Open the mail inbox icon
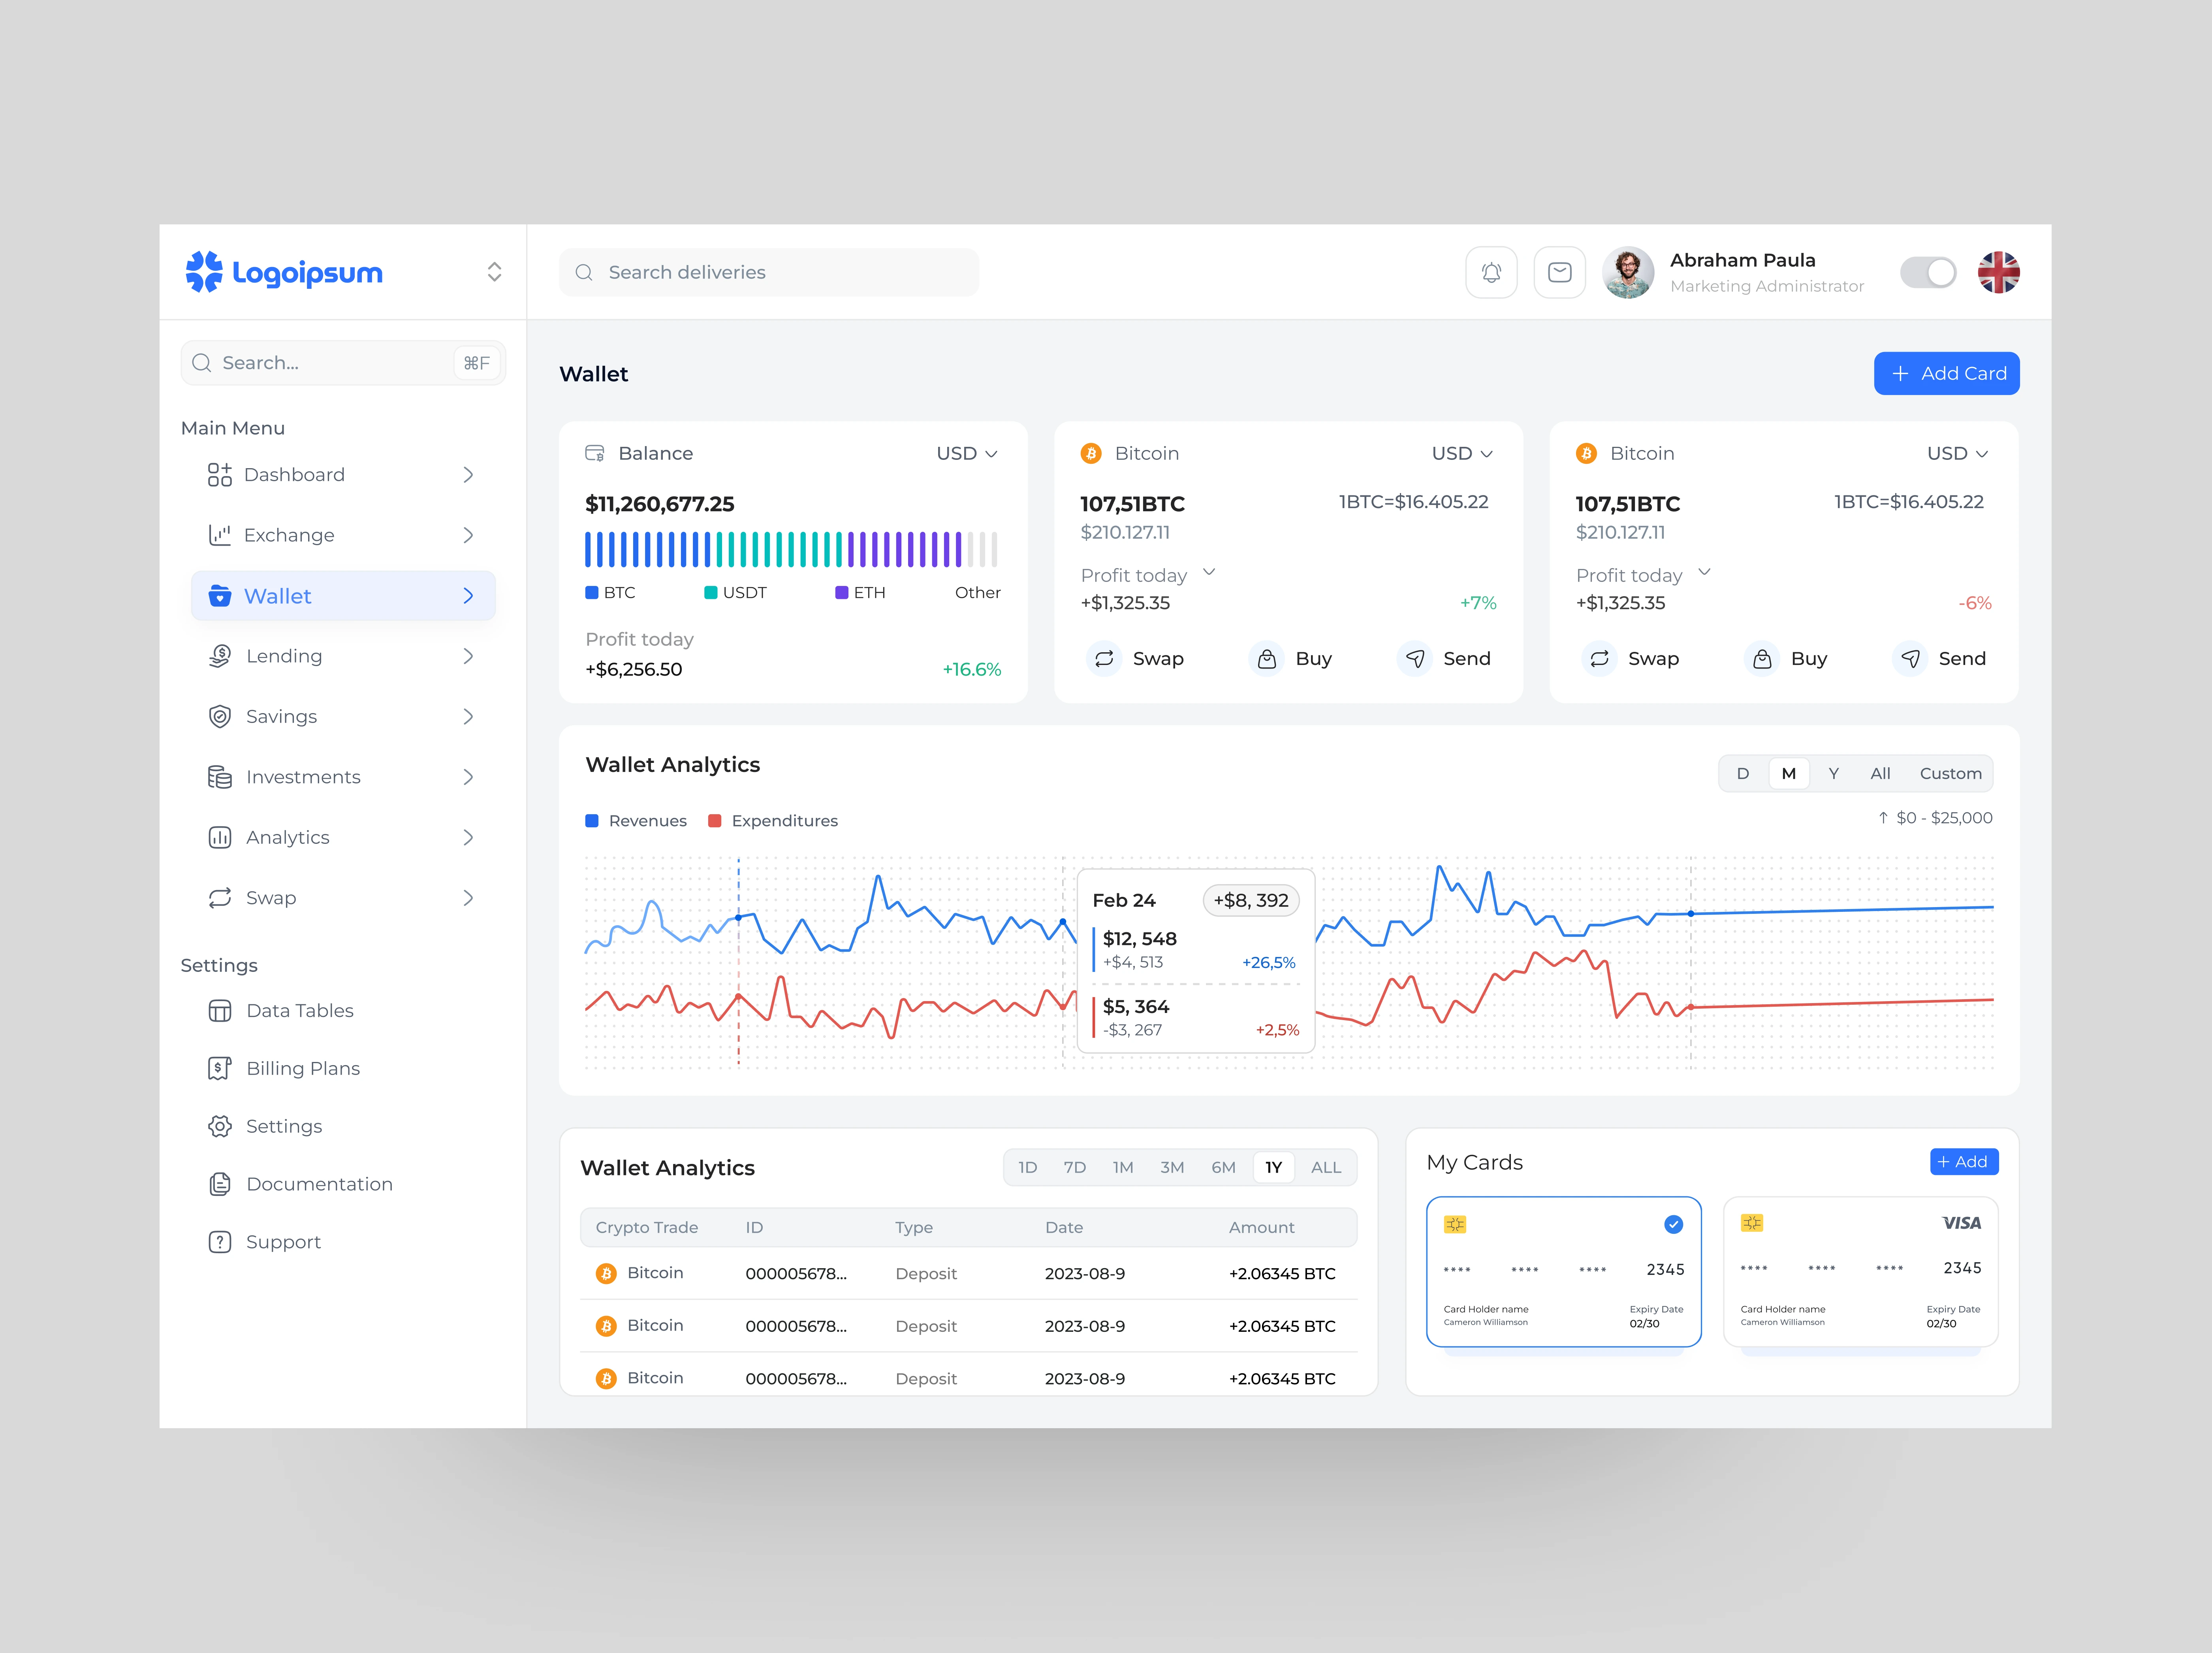2212x1653 pixels. coord(1559,272)
